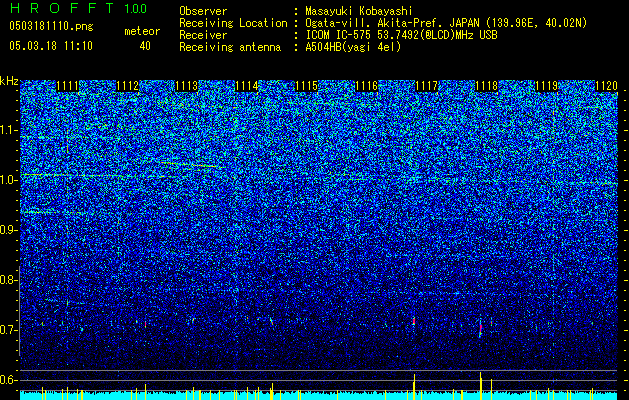Click the ICOM IC-575 53.7492 MHz USB text
Viewport: 629px width, 400px height.
[x=401, y=35]
